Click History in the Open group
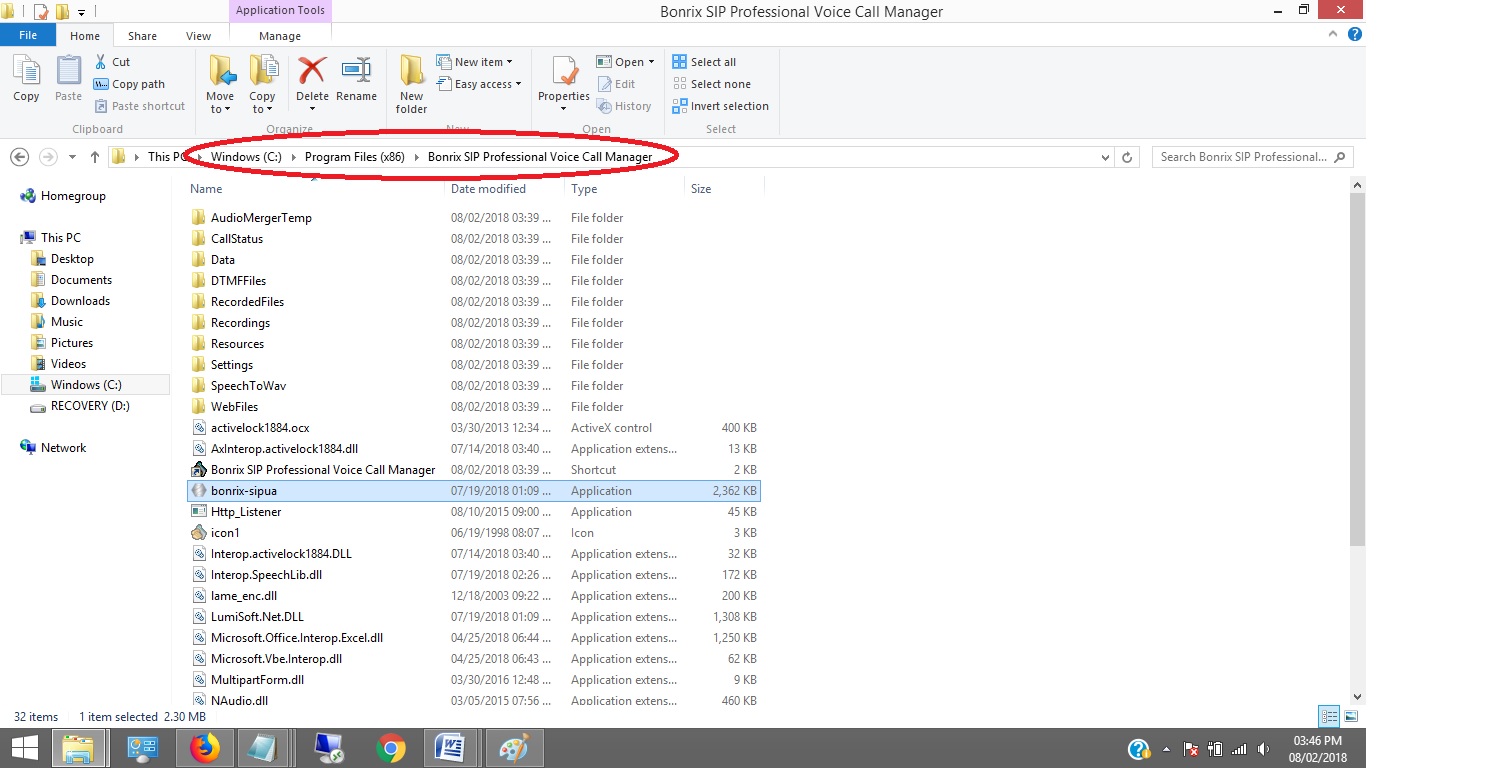 click(624, 106)
